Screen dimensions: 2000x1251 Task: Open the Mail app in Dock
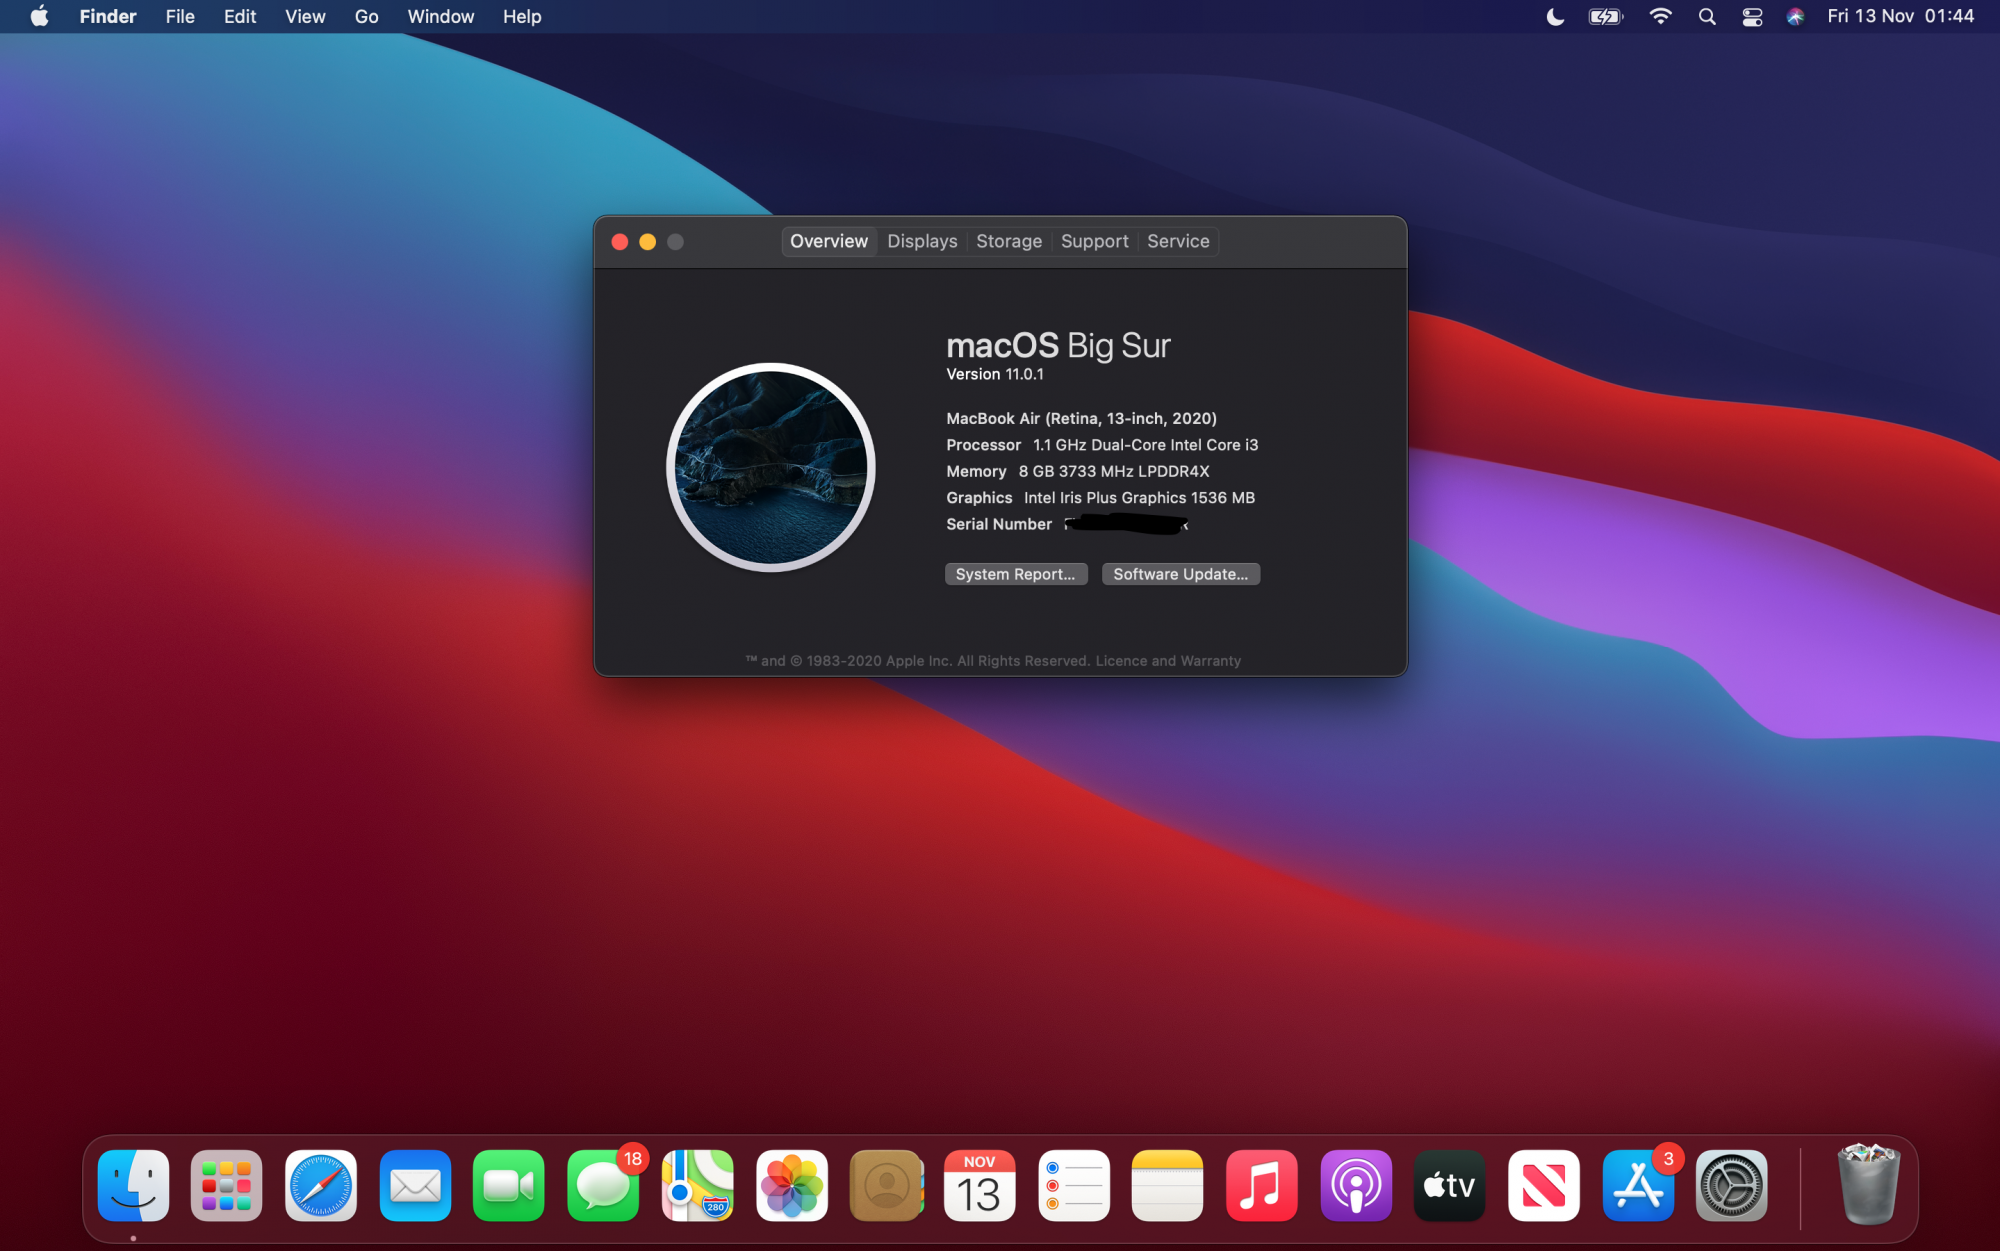pyautogui.click(x=415, y=1186)
